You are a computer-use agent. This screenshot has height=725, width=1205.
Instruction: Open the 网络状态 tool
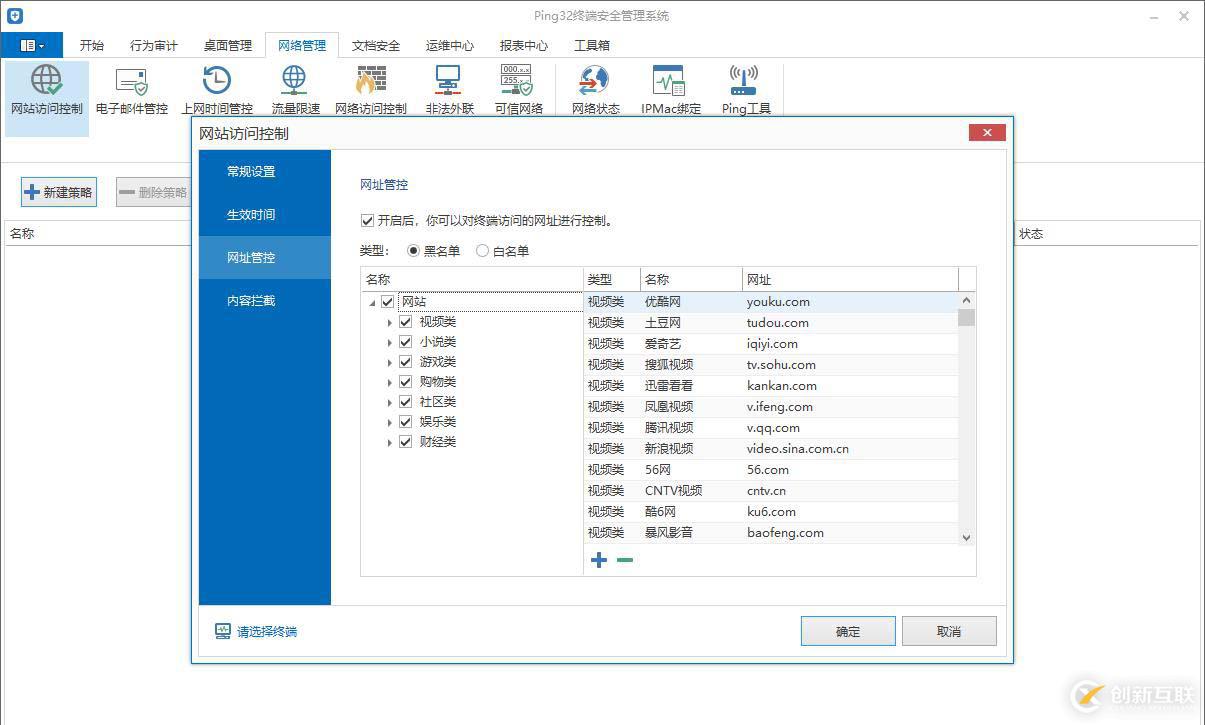coord(595,91)
